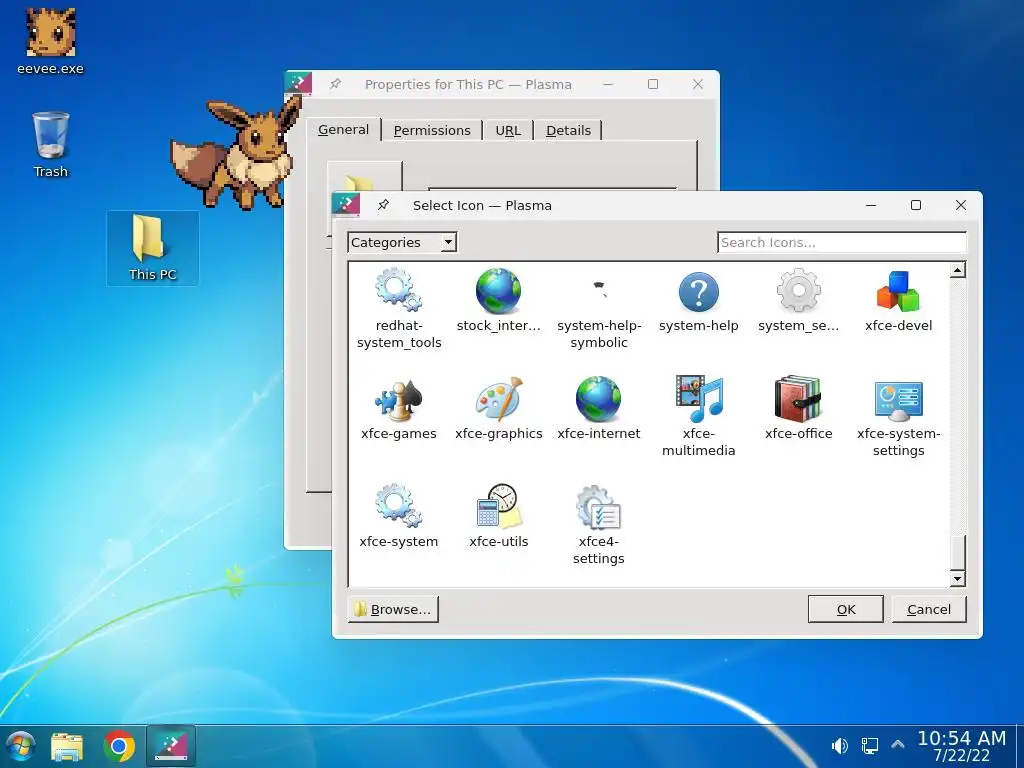Open Chrome from the taskbar
1024x768 pixels.
pos(119,746)
